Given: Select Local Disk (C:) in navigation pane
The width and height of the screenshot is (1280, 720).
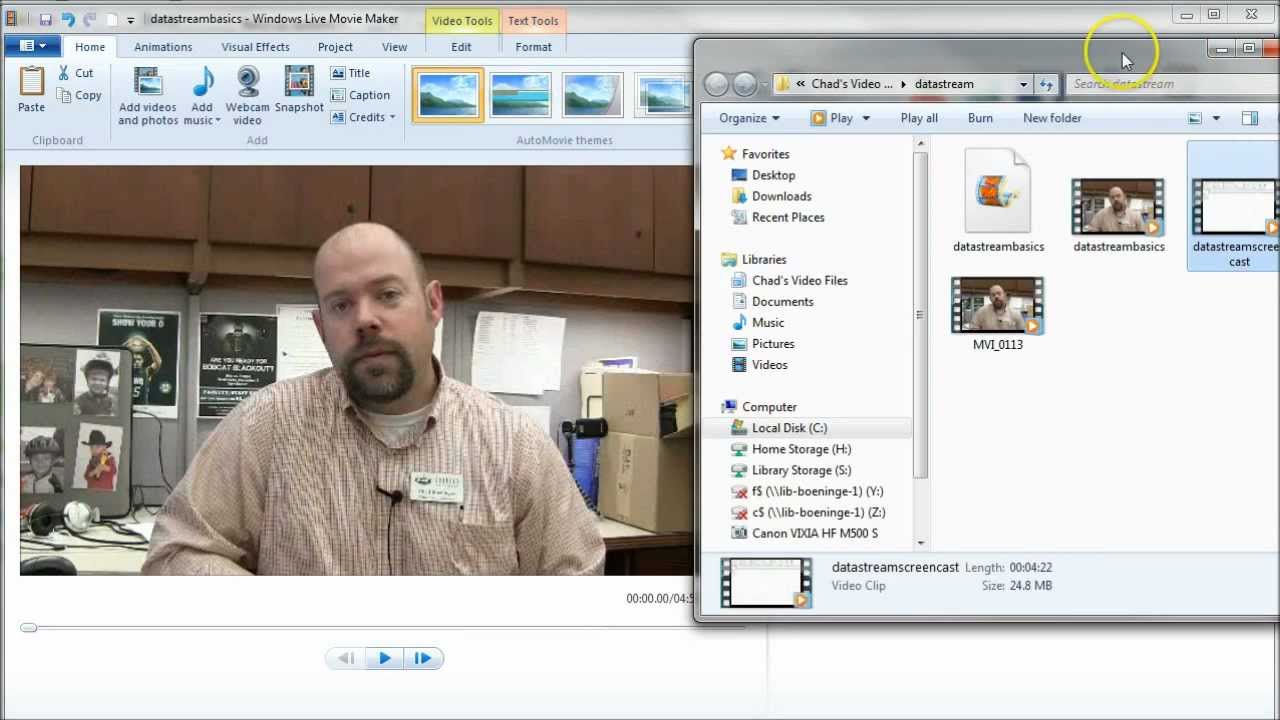Looking at the screenshot, I should (789, 428).
